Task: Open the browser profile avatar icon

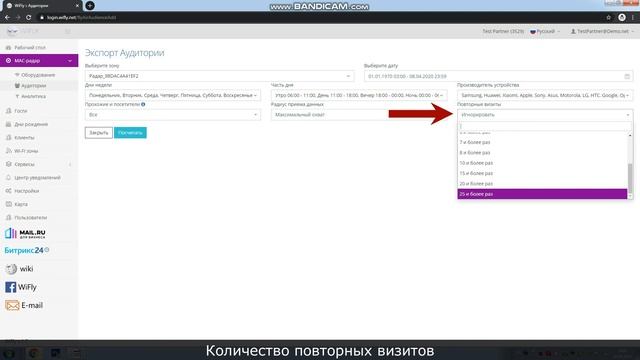Action: click(x=622, y=18)
